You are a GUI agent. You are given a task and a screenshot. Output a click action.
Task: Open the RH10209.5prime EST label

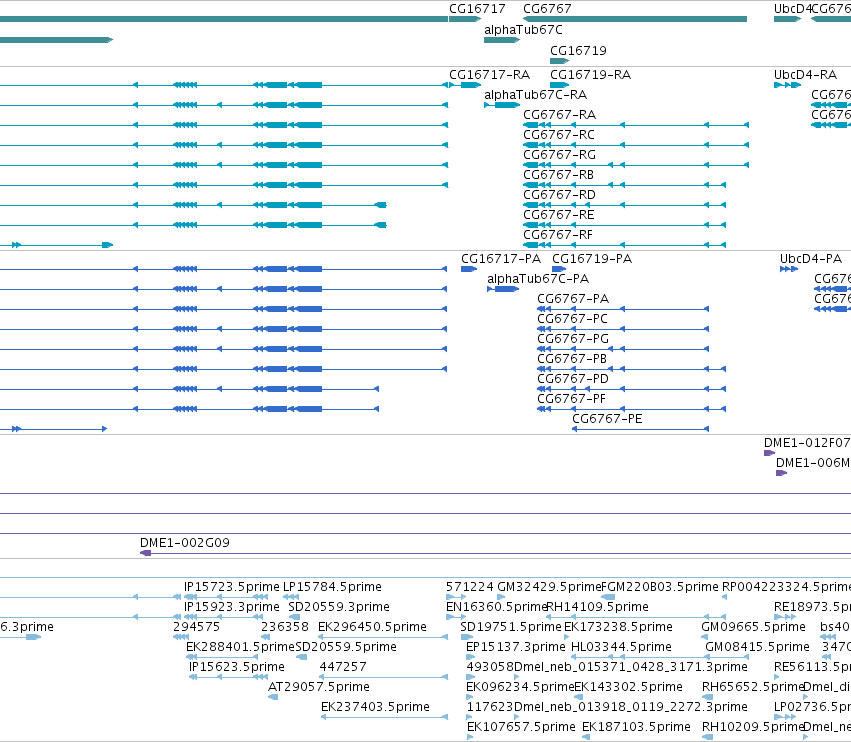coord(753,727)
